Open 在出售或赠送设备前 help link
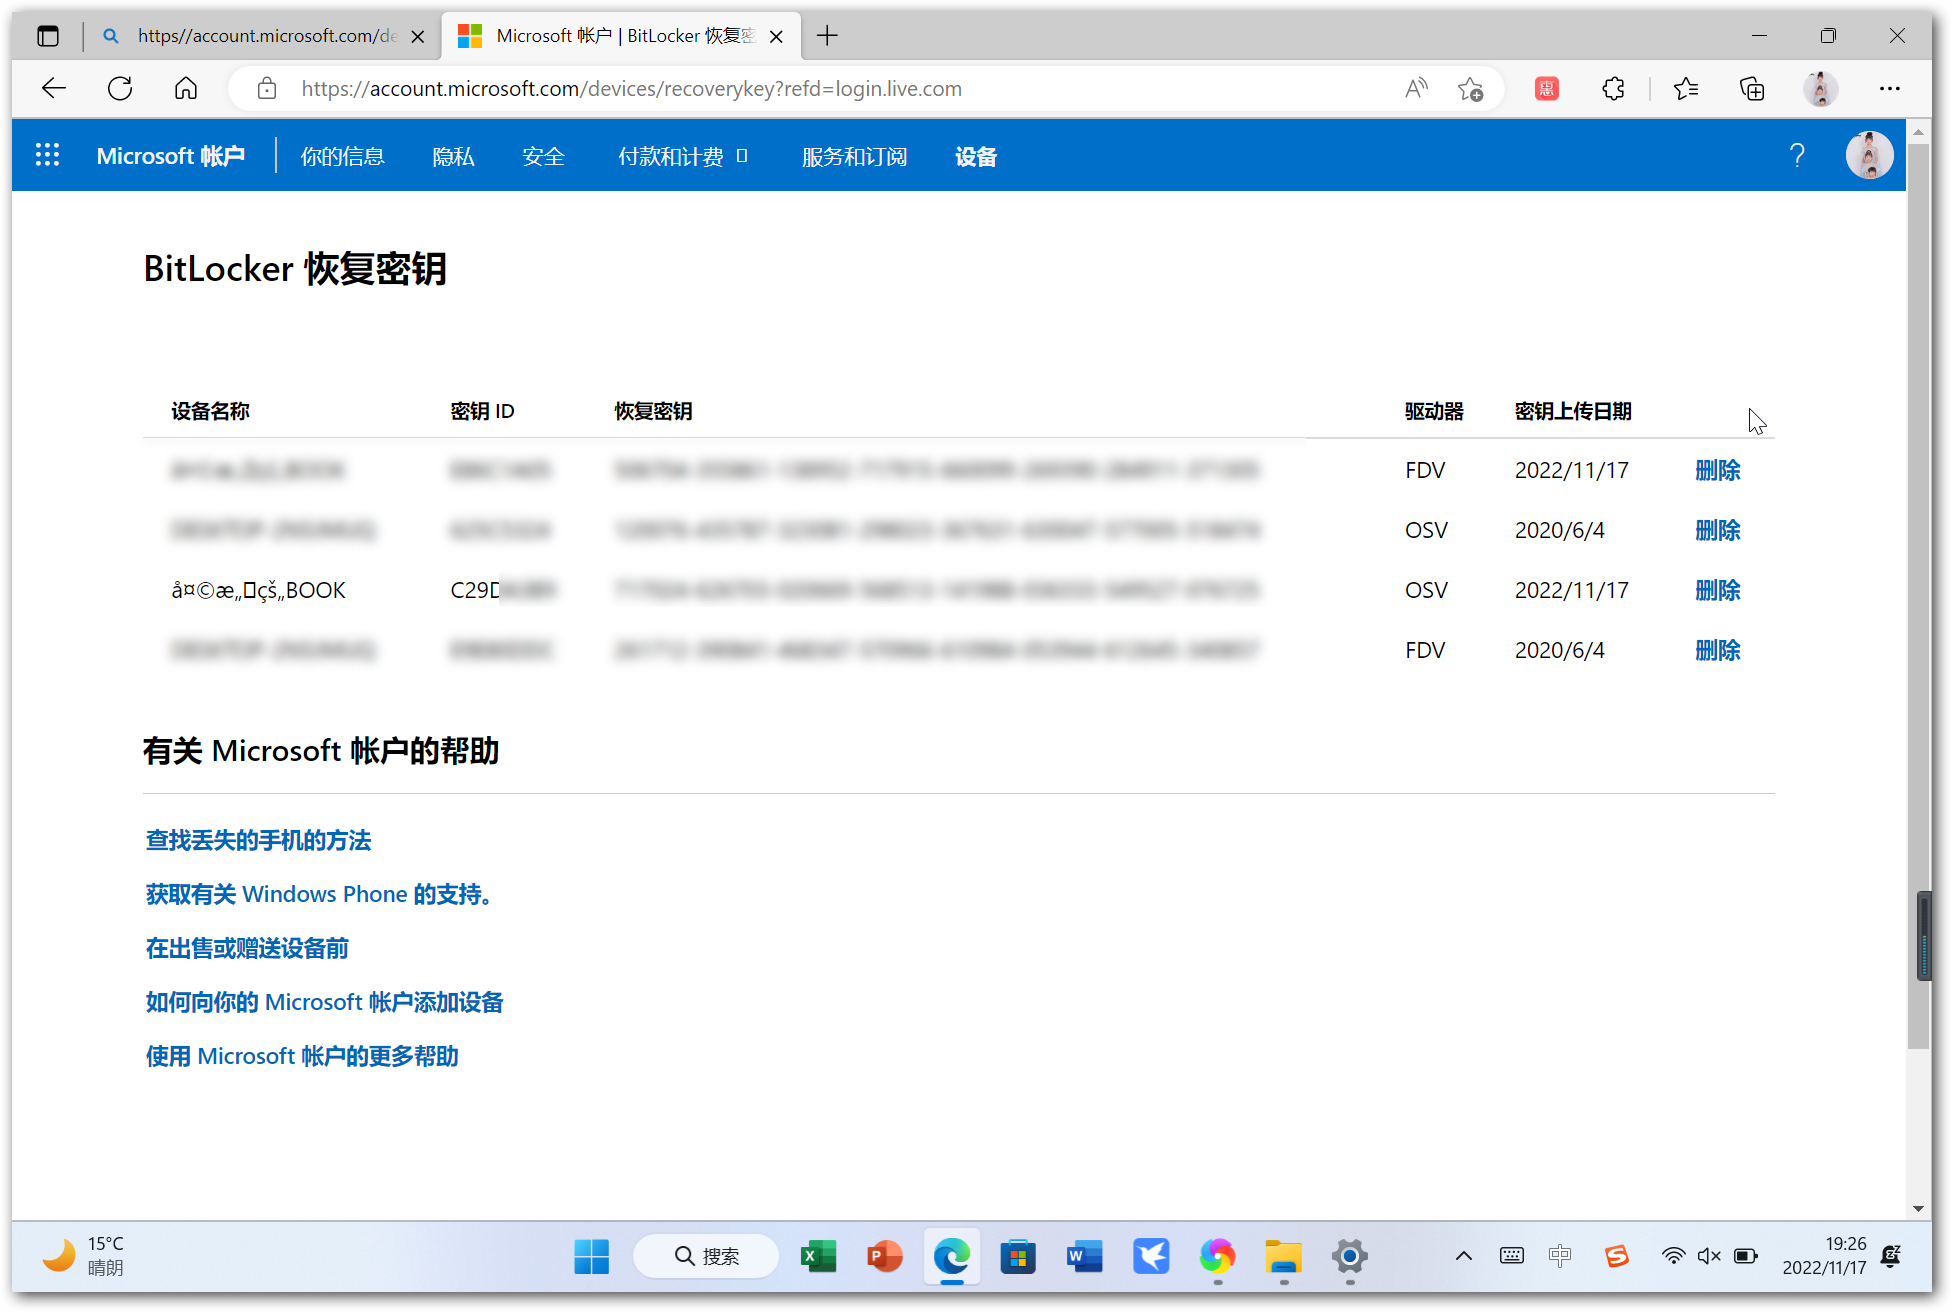This screenshot has height=1312, width=1952. point(247,948)
